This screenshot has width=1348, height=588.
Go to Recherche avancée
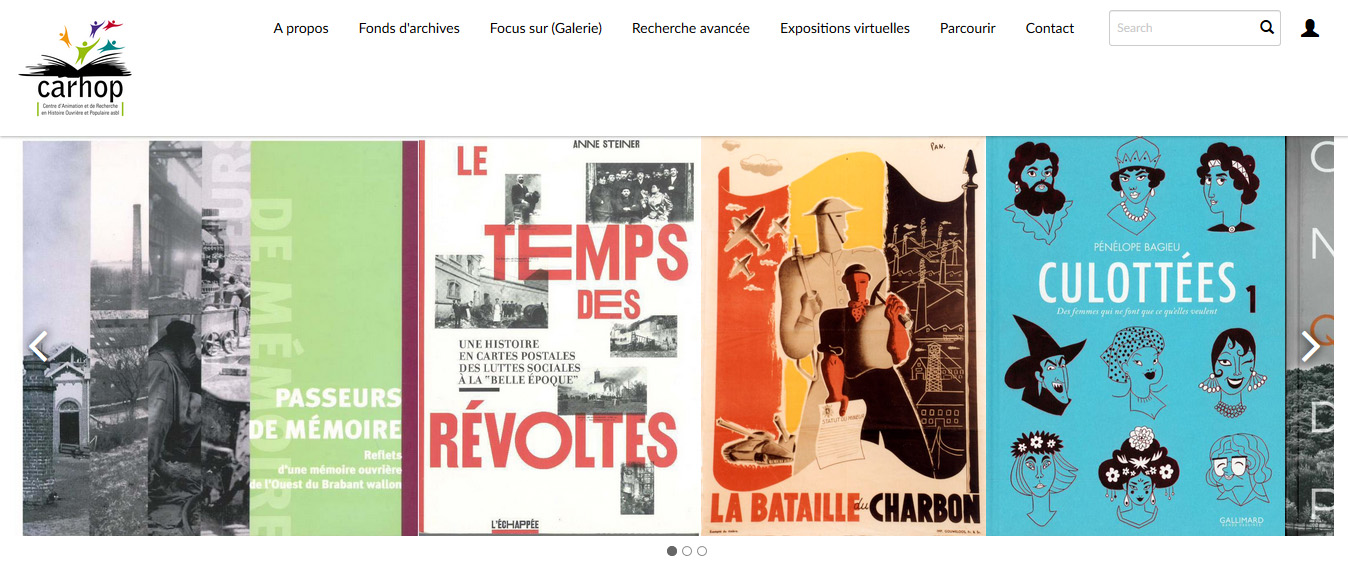[x=691, y=28]
